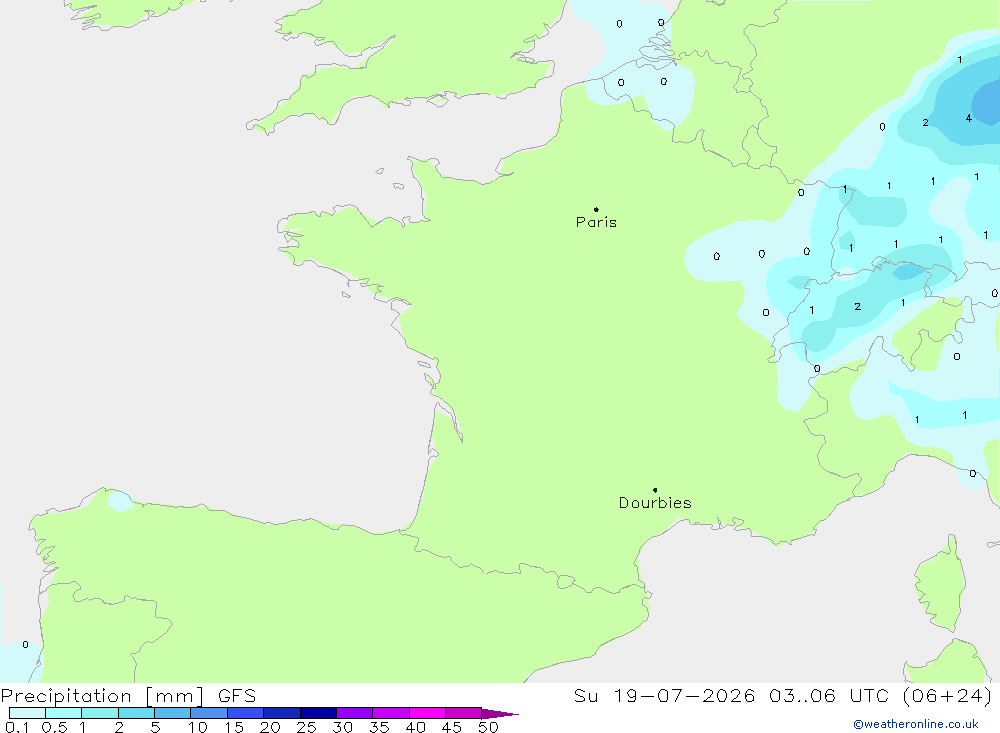
Task: Pick the 40 mm magenta legend swatch
Action: point(427,713)
